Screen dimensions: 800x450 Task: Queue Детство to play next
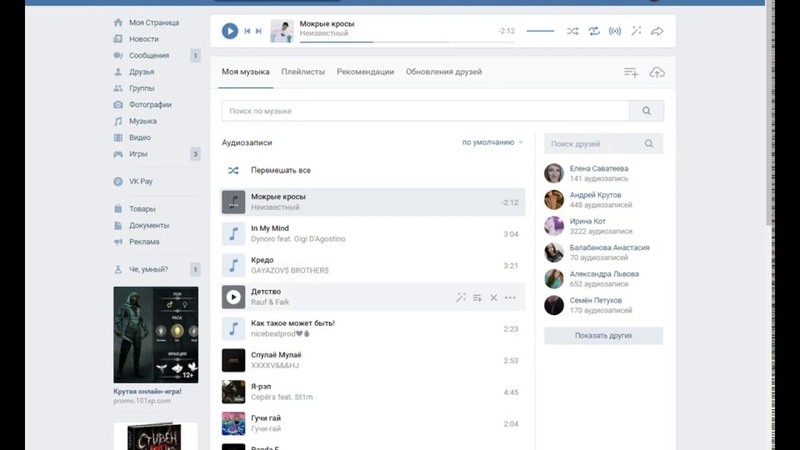tap(477, 297)
